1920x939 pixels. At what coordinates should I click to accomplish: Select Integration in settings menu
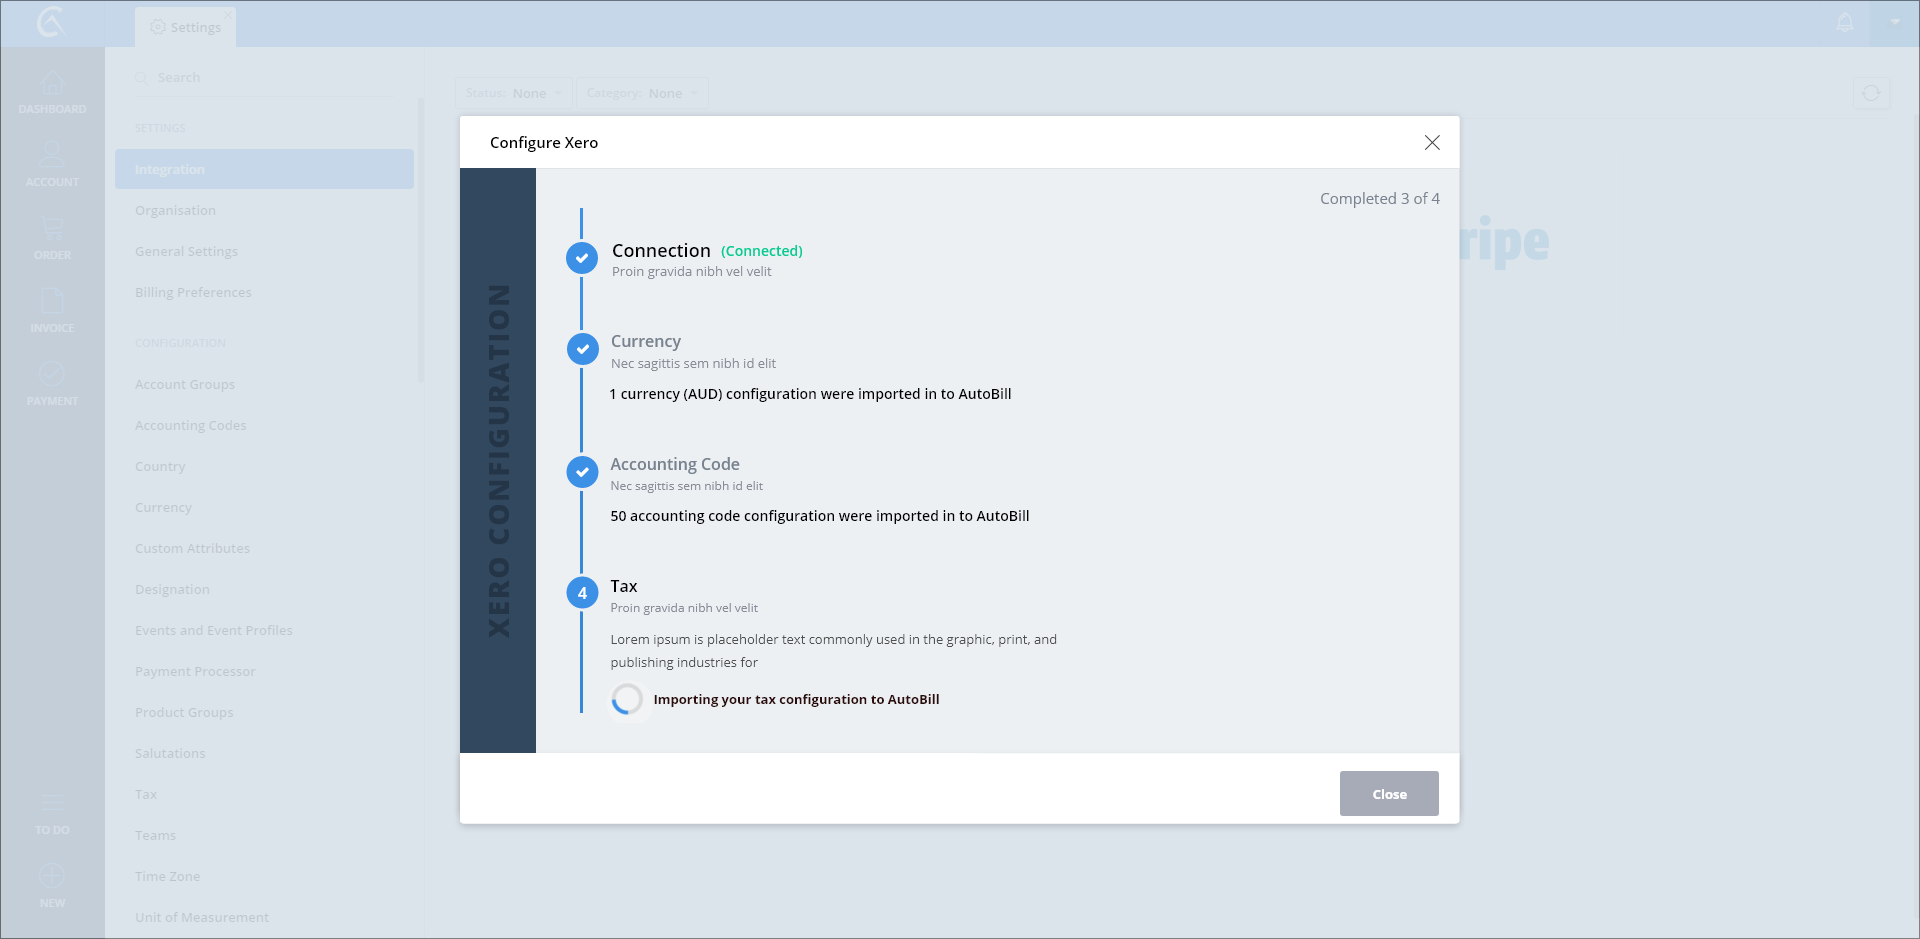(264, 169)
